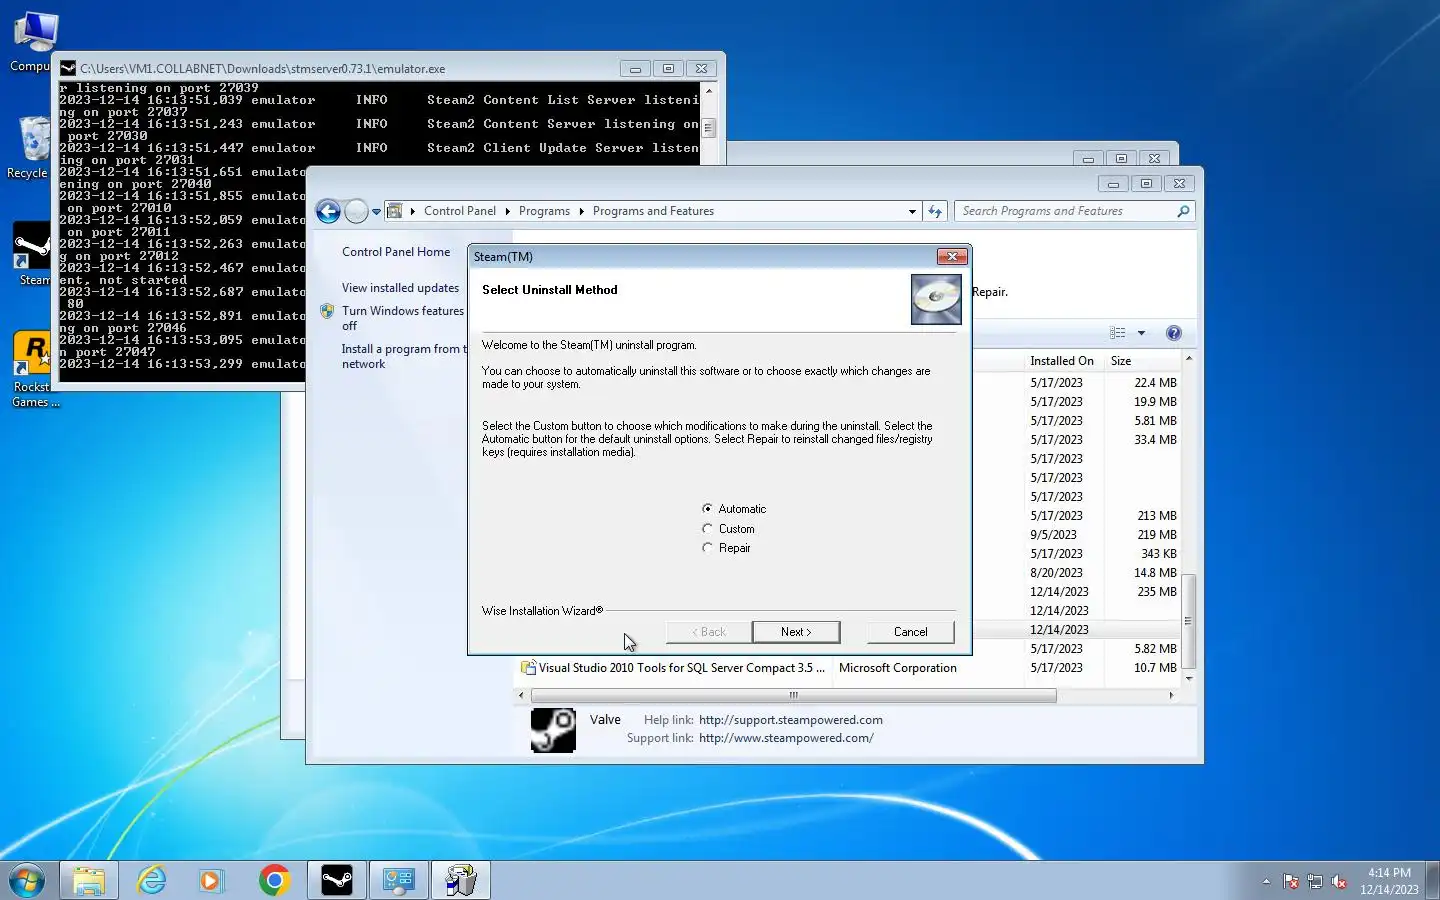Open the Help question mark icon
This screenshot has width=1440, height=900.
(1174, 333)
